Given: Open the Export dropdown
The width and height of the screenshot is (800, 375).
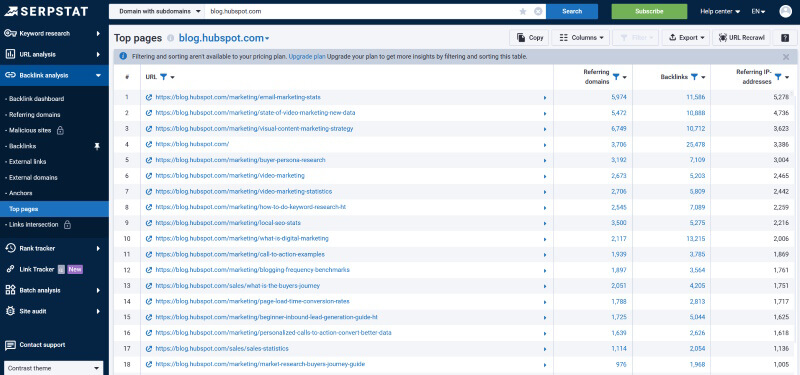Looking at the screenshot, I should tap(686, 37).
